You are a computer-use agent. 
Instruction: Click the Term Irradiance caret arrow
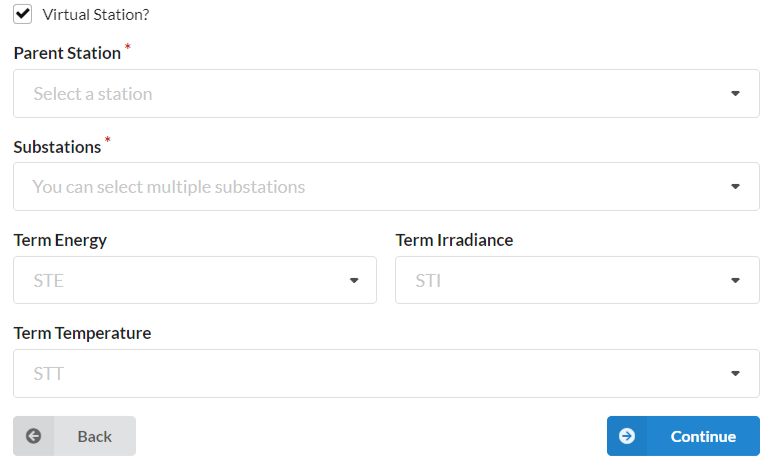pyautogui.click(x=735, y=280)
